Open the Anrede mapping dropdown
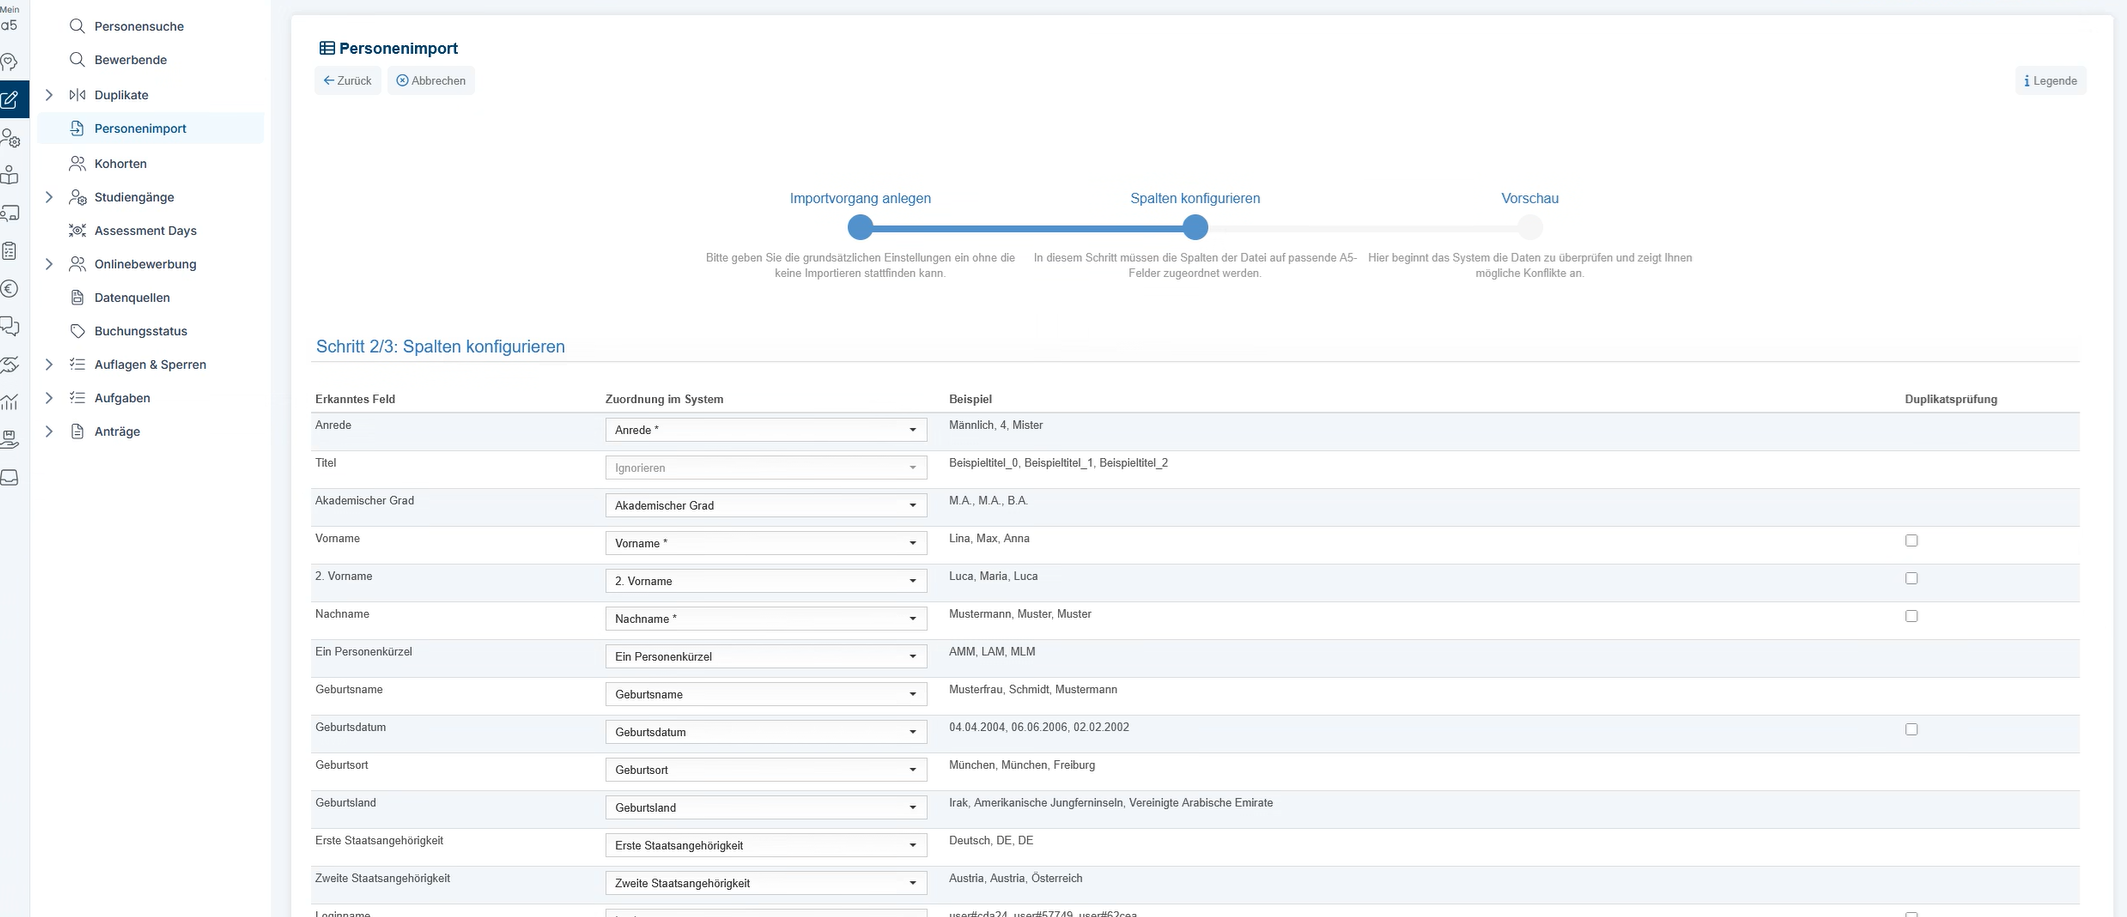This screenshot has width=2127, height=917. 765,430
